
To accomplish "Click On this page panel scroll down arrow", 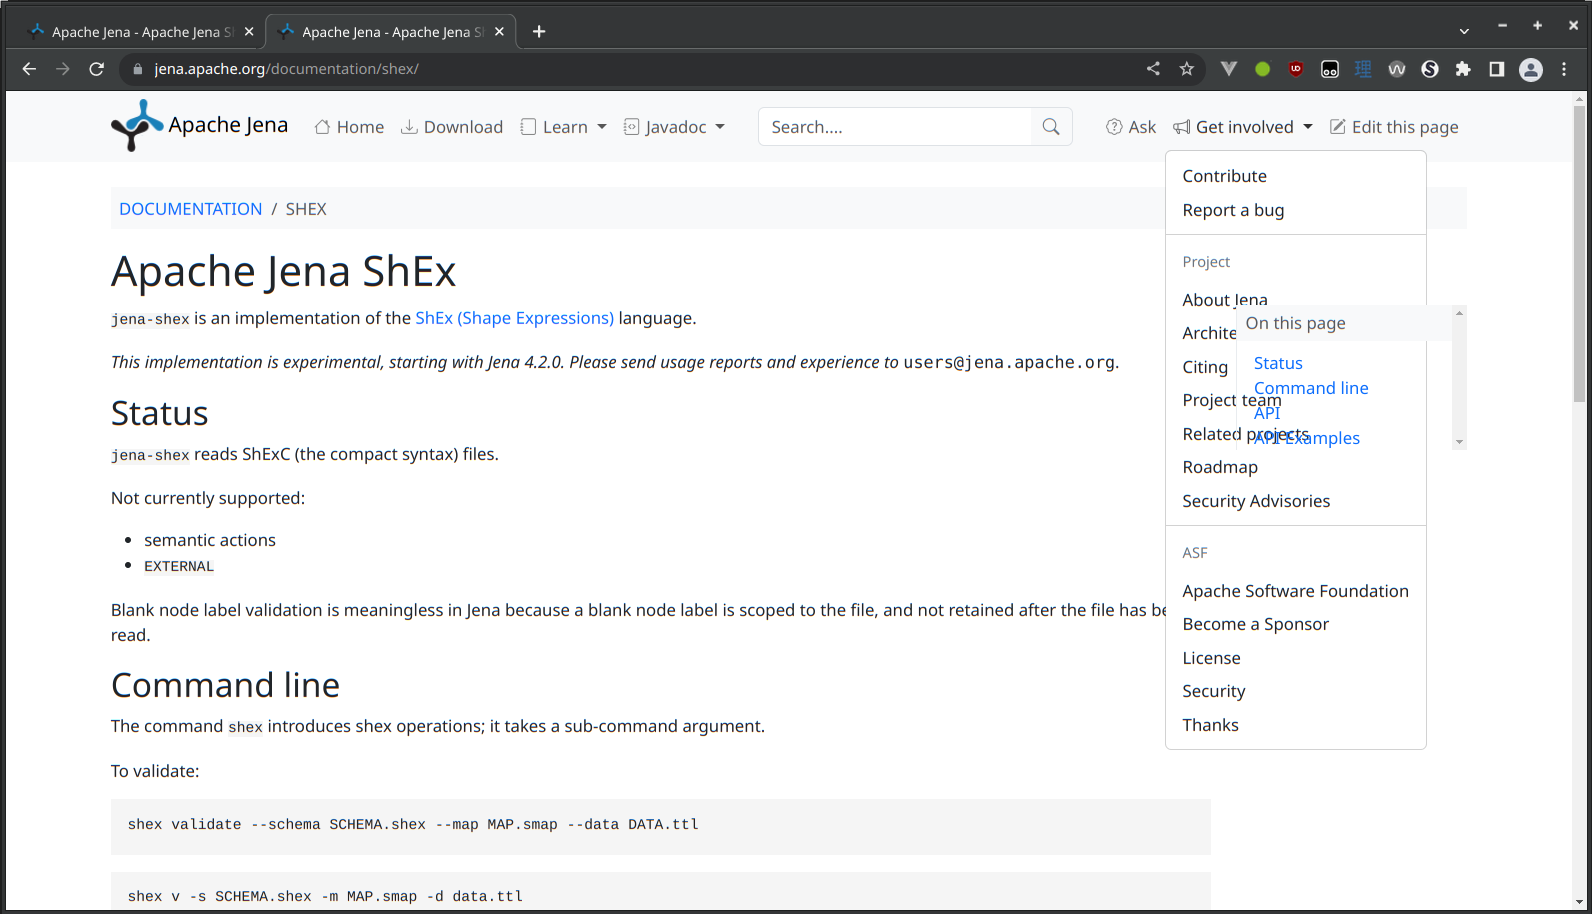I will 1459,442.
